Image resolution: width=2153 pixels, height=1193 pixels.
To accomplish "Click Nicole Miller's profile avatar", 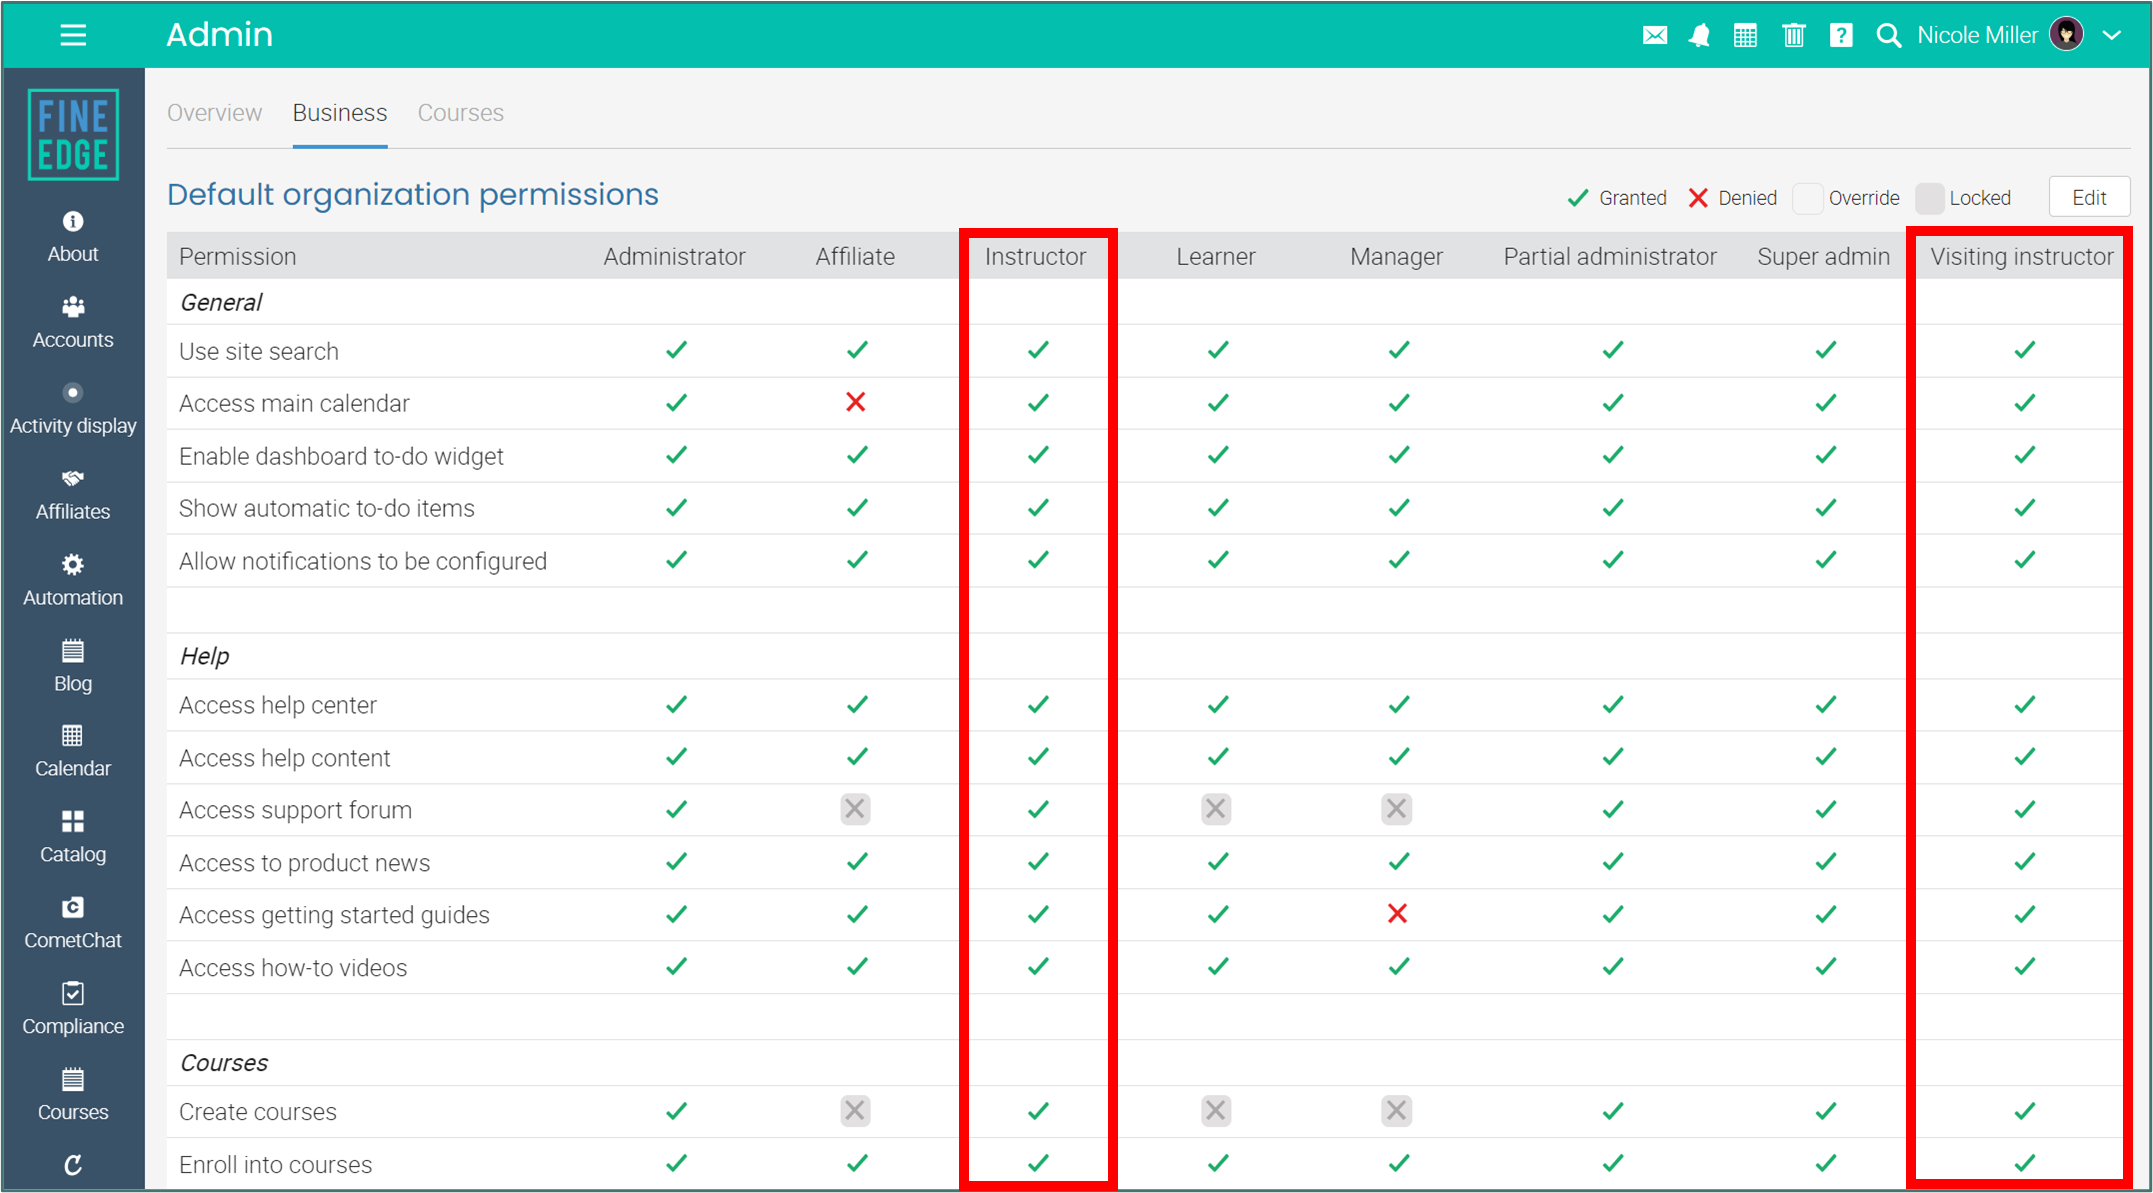I will click(x=2066, y=35).
